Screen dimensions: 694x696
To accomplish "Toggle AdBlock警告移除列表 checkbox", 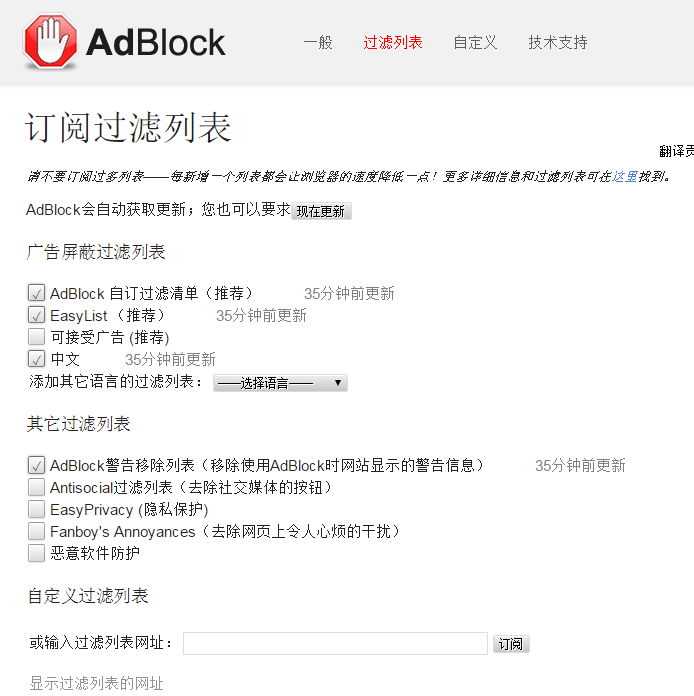I will pyautogui.click(x=37, y=466).
